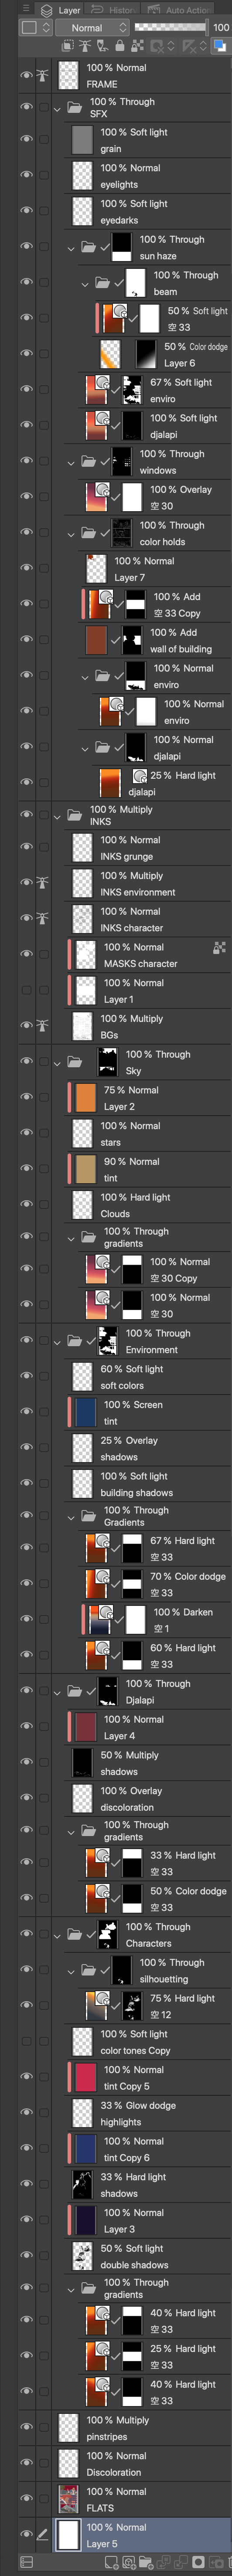Hide the FRAME layer with its eye icon
This screenshot has width=232, height=2576.
(x=26, y=75)
